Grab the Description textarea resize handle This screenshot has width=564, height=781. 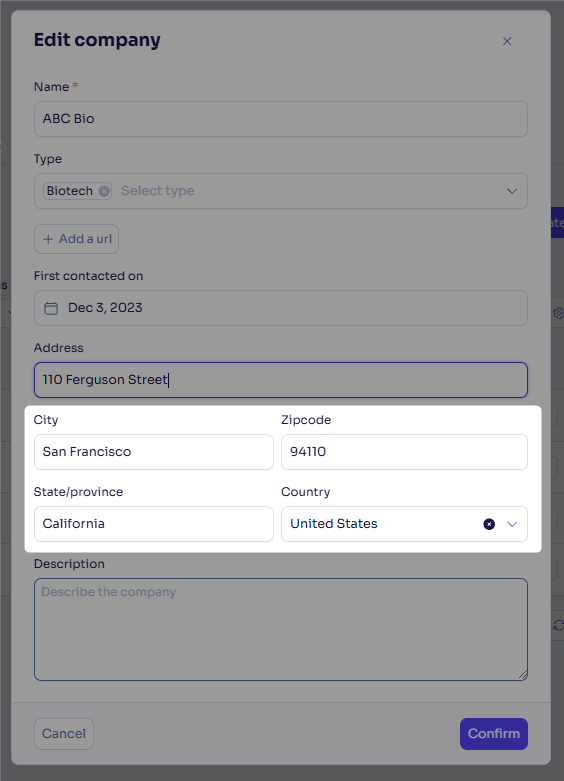(522, 675)
